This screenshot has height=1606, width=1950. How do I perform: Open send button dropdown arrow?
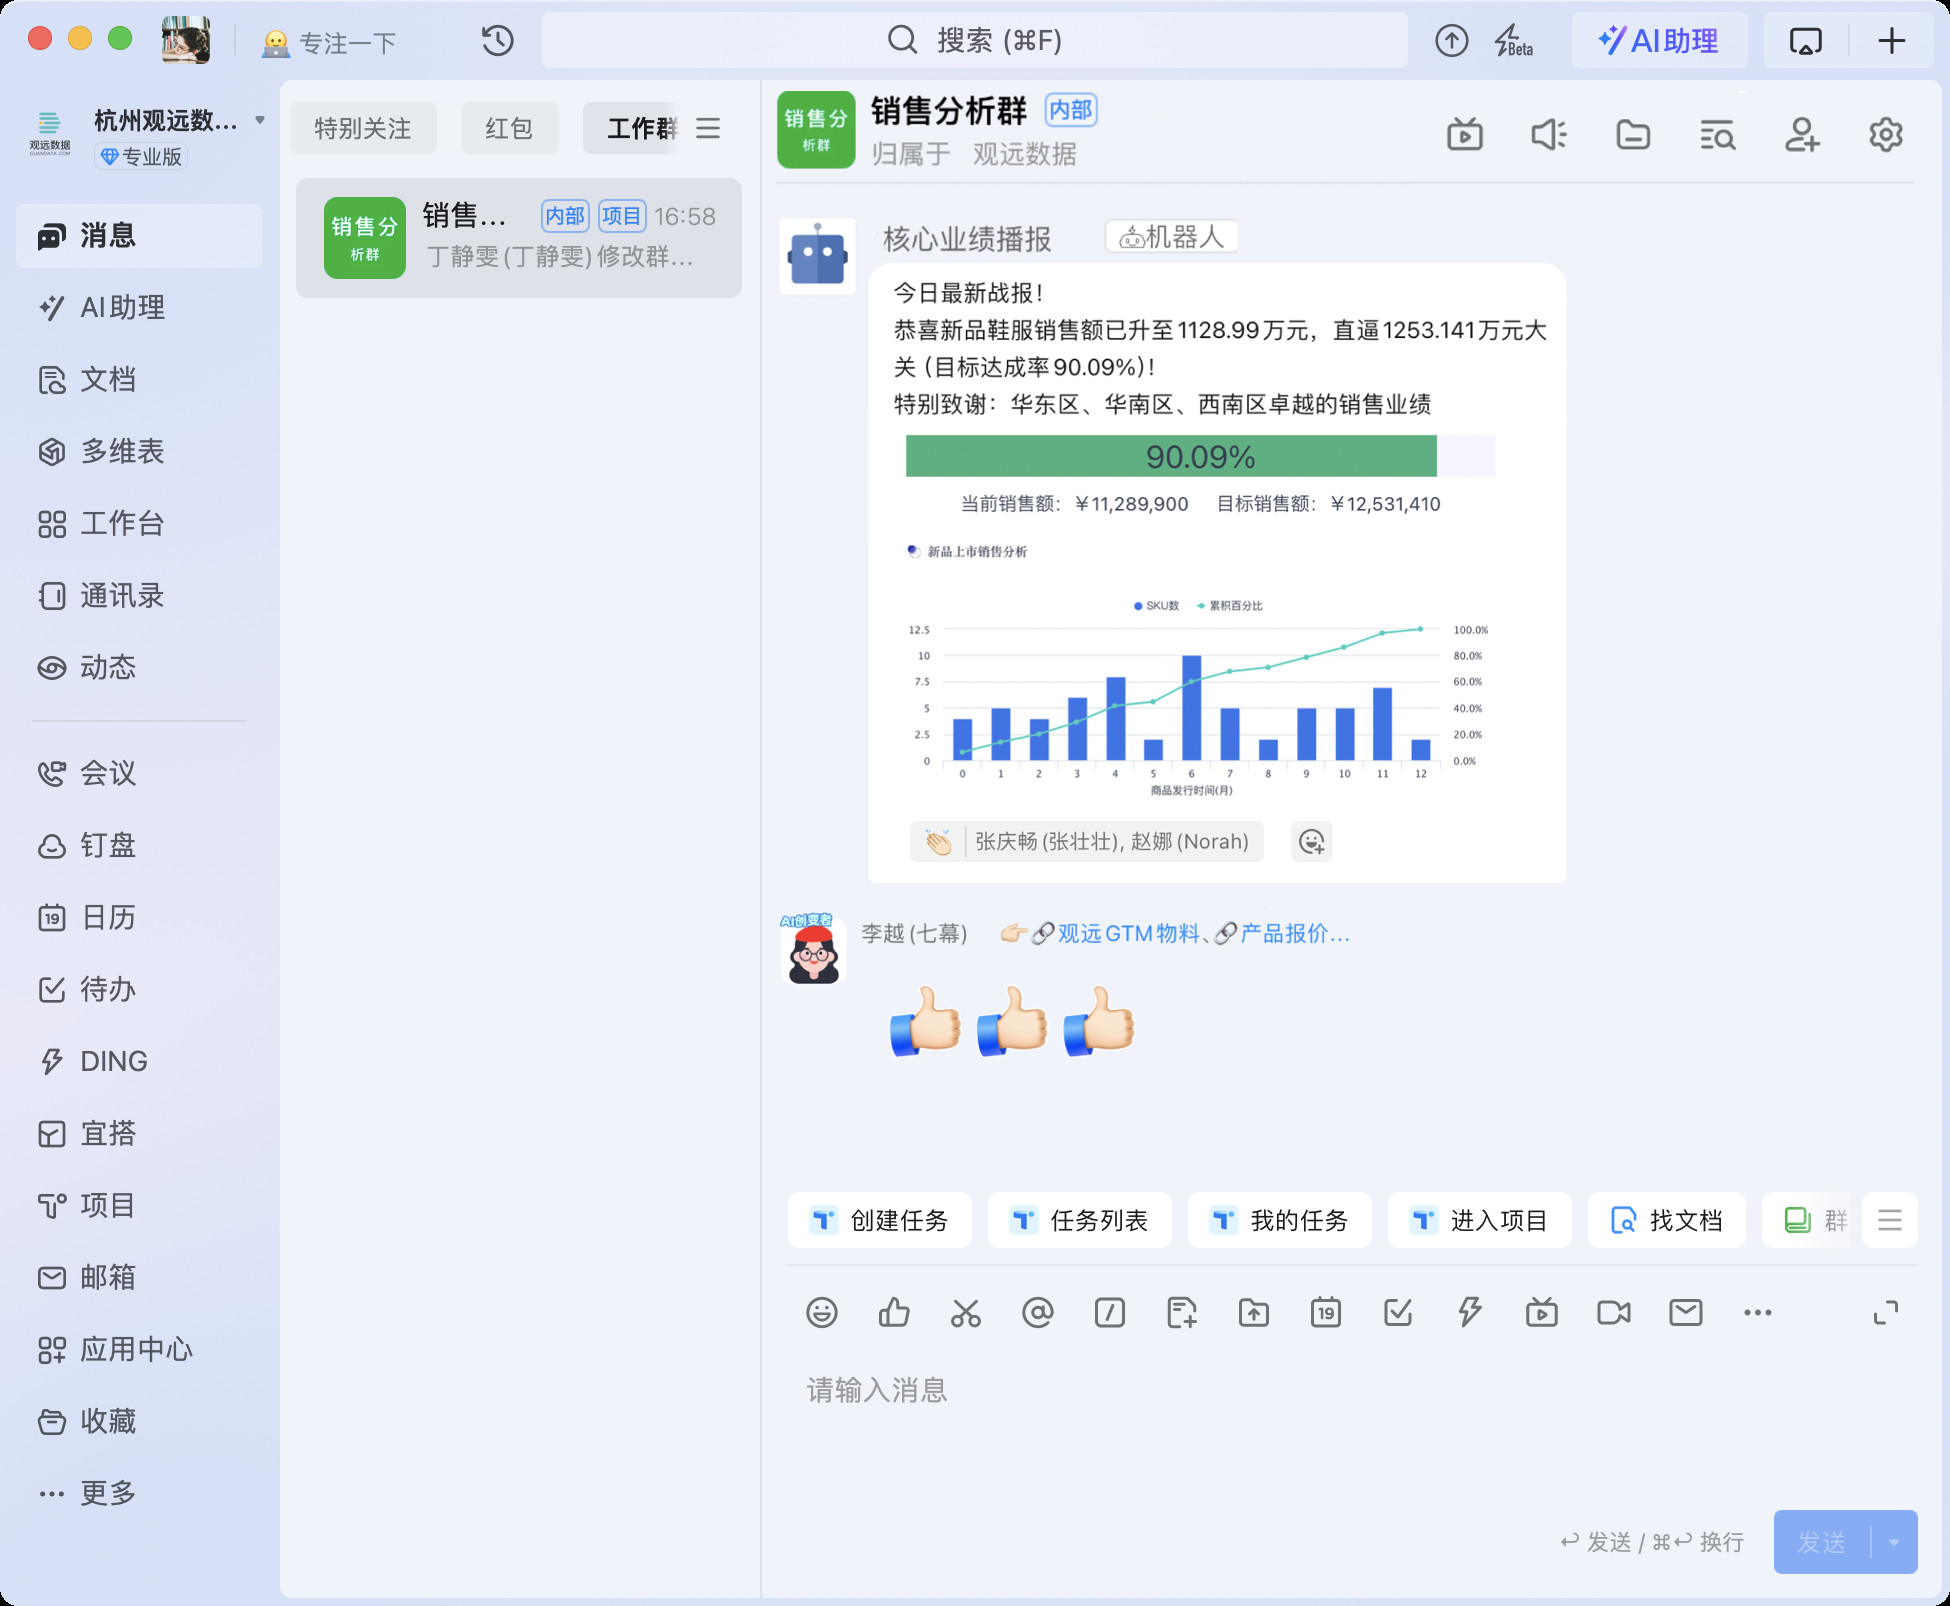click(1893, 1542)
